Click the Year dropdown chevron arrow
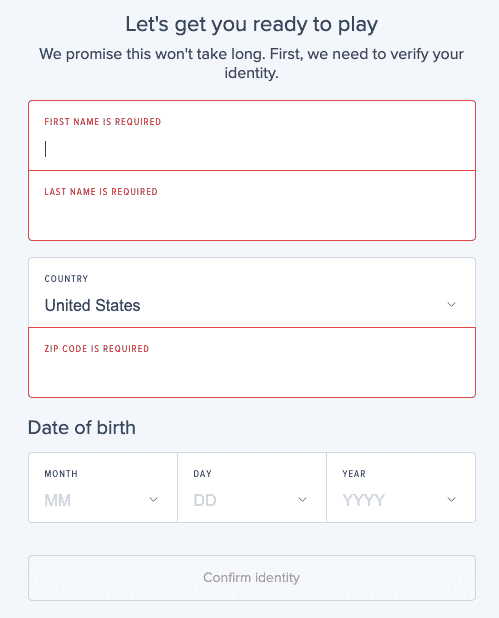Image resolution: width=499 pixels, height=618 pixels. tap(451, 499)
